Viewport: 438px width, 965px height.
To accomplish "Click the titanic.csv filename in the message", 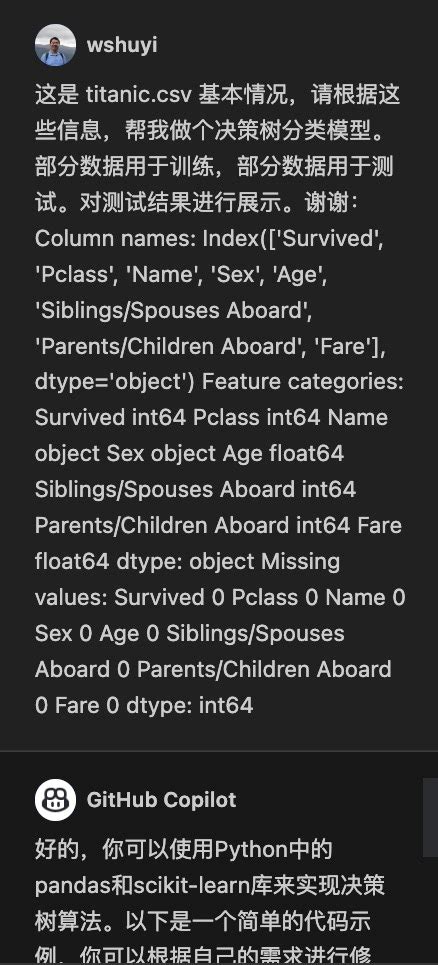I will point(140,95).
